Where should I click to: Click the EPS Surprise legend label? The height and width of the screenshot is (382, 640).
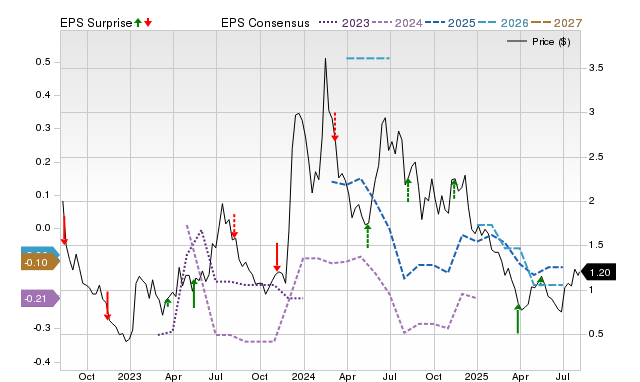96,23
